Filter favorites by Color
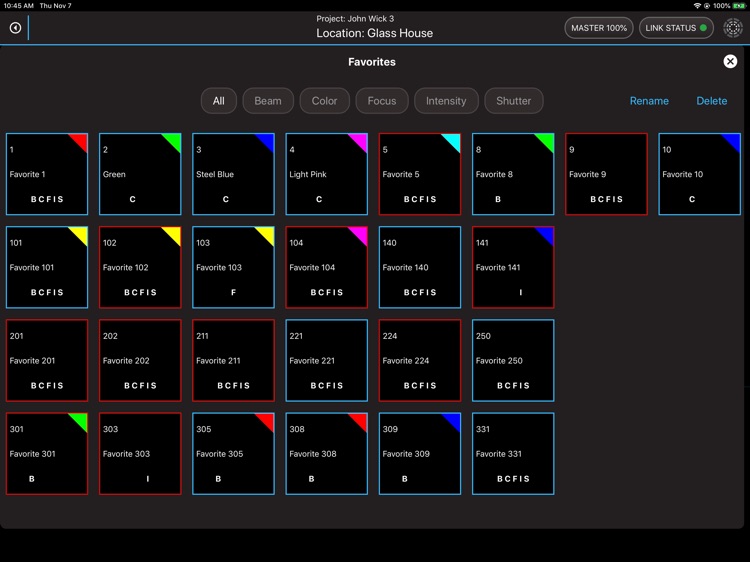The height and width of the screenshot is (562, 750). pyautogui.click(x=325, y=101)
